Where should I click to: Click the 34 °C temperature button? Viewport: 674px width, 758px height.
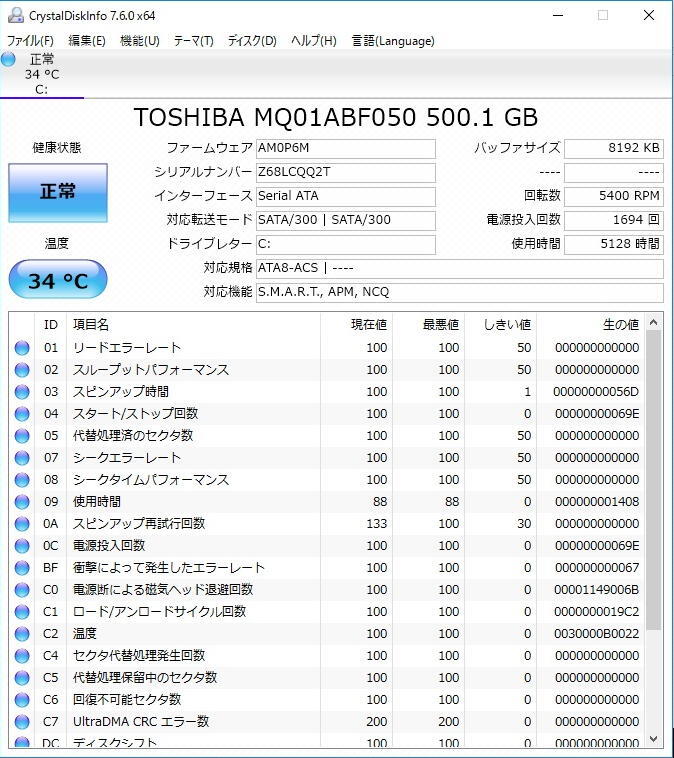[58, 279]
